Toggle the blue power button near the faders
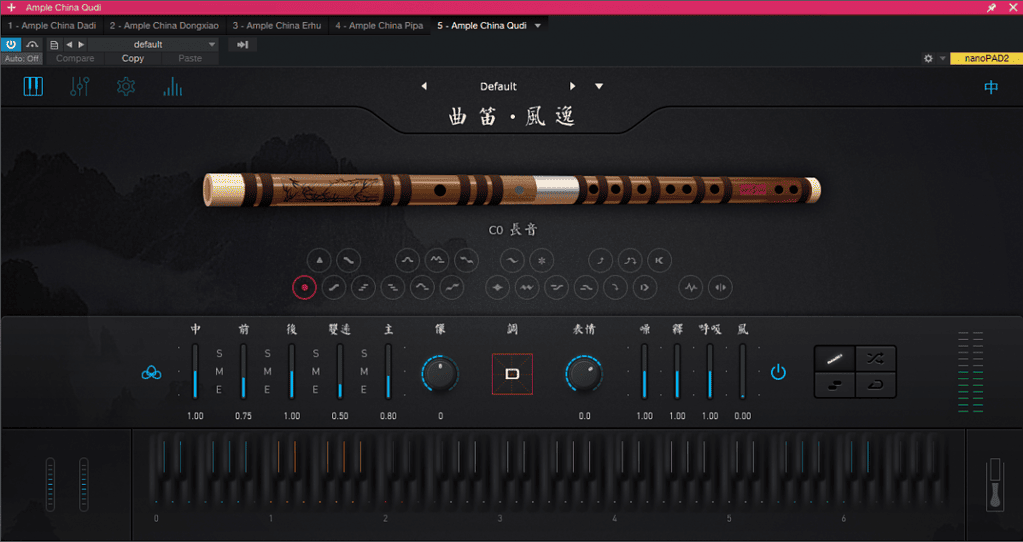1023x542 pixels. tap(778, 372)
